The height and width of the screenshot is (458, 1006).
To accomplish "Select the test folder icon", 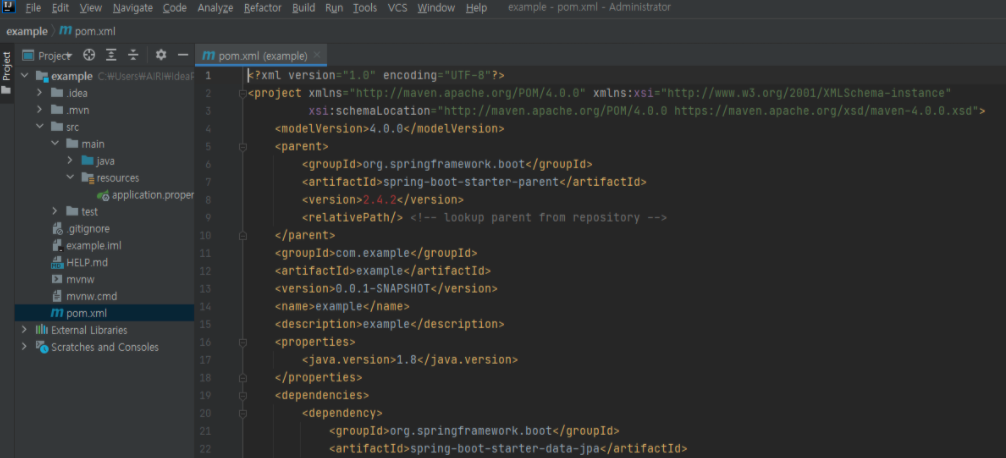I will [x=72, y=212].
